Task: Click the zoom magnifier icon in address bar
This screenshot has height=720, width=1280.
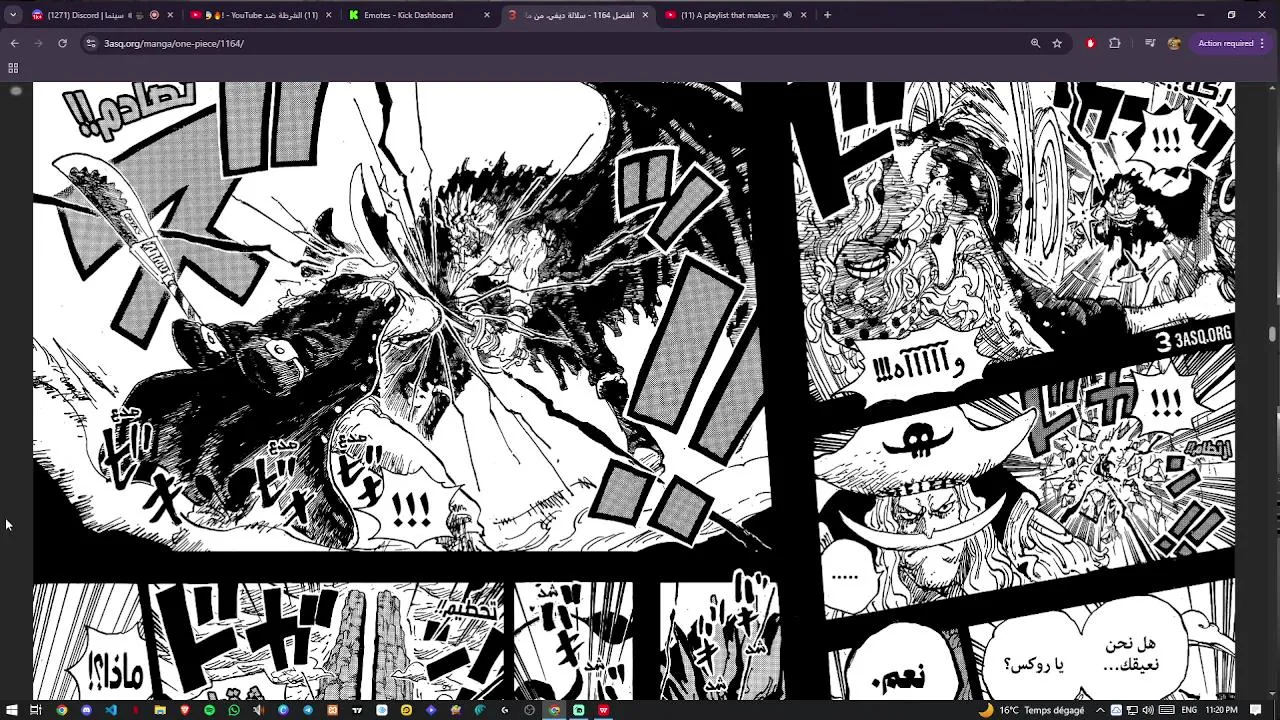Action: click(1035, 43)
